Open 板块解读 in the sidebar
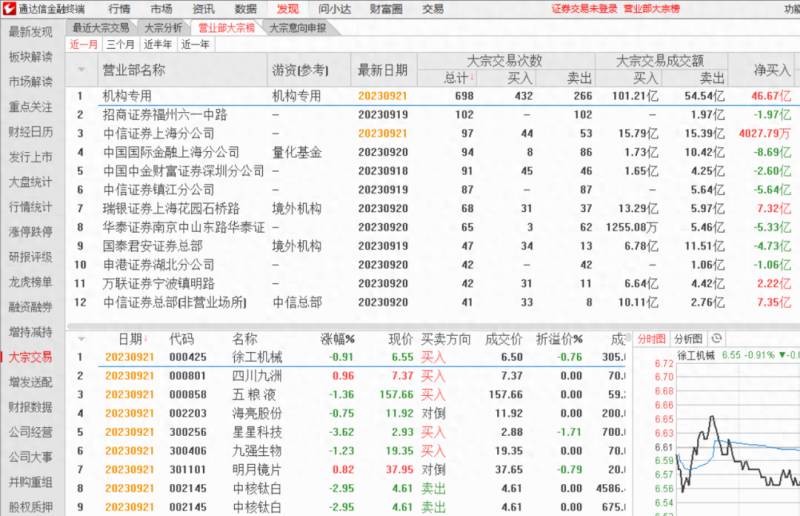Screen dimensions: 800x516 (x=31, y=57)
